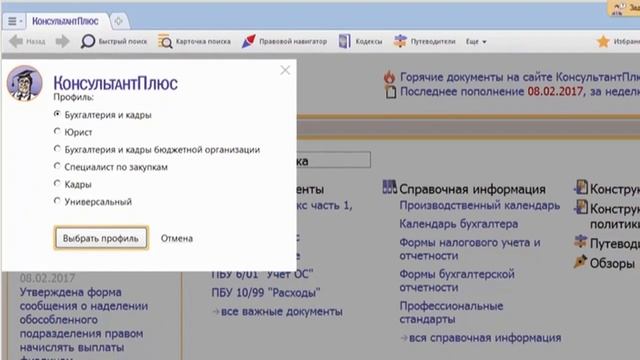
Task: Open ПБУ 10/99 "Расходы" link
Action: point(266,293)
